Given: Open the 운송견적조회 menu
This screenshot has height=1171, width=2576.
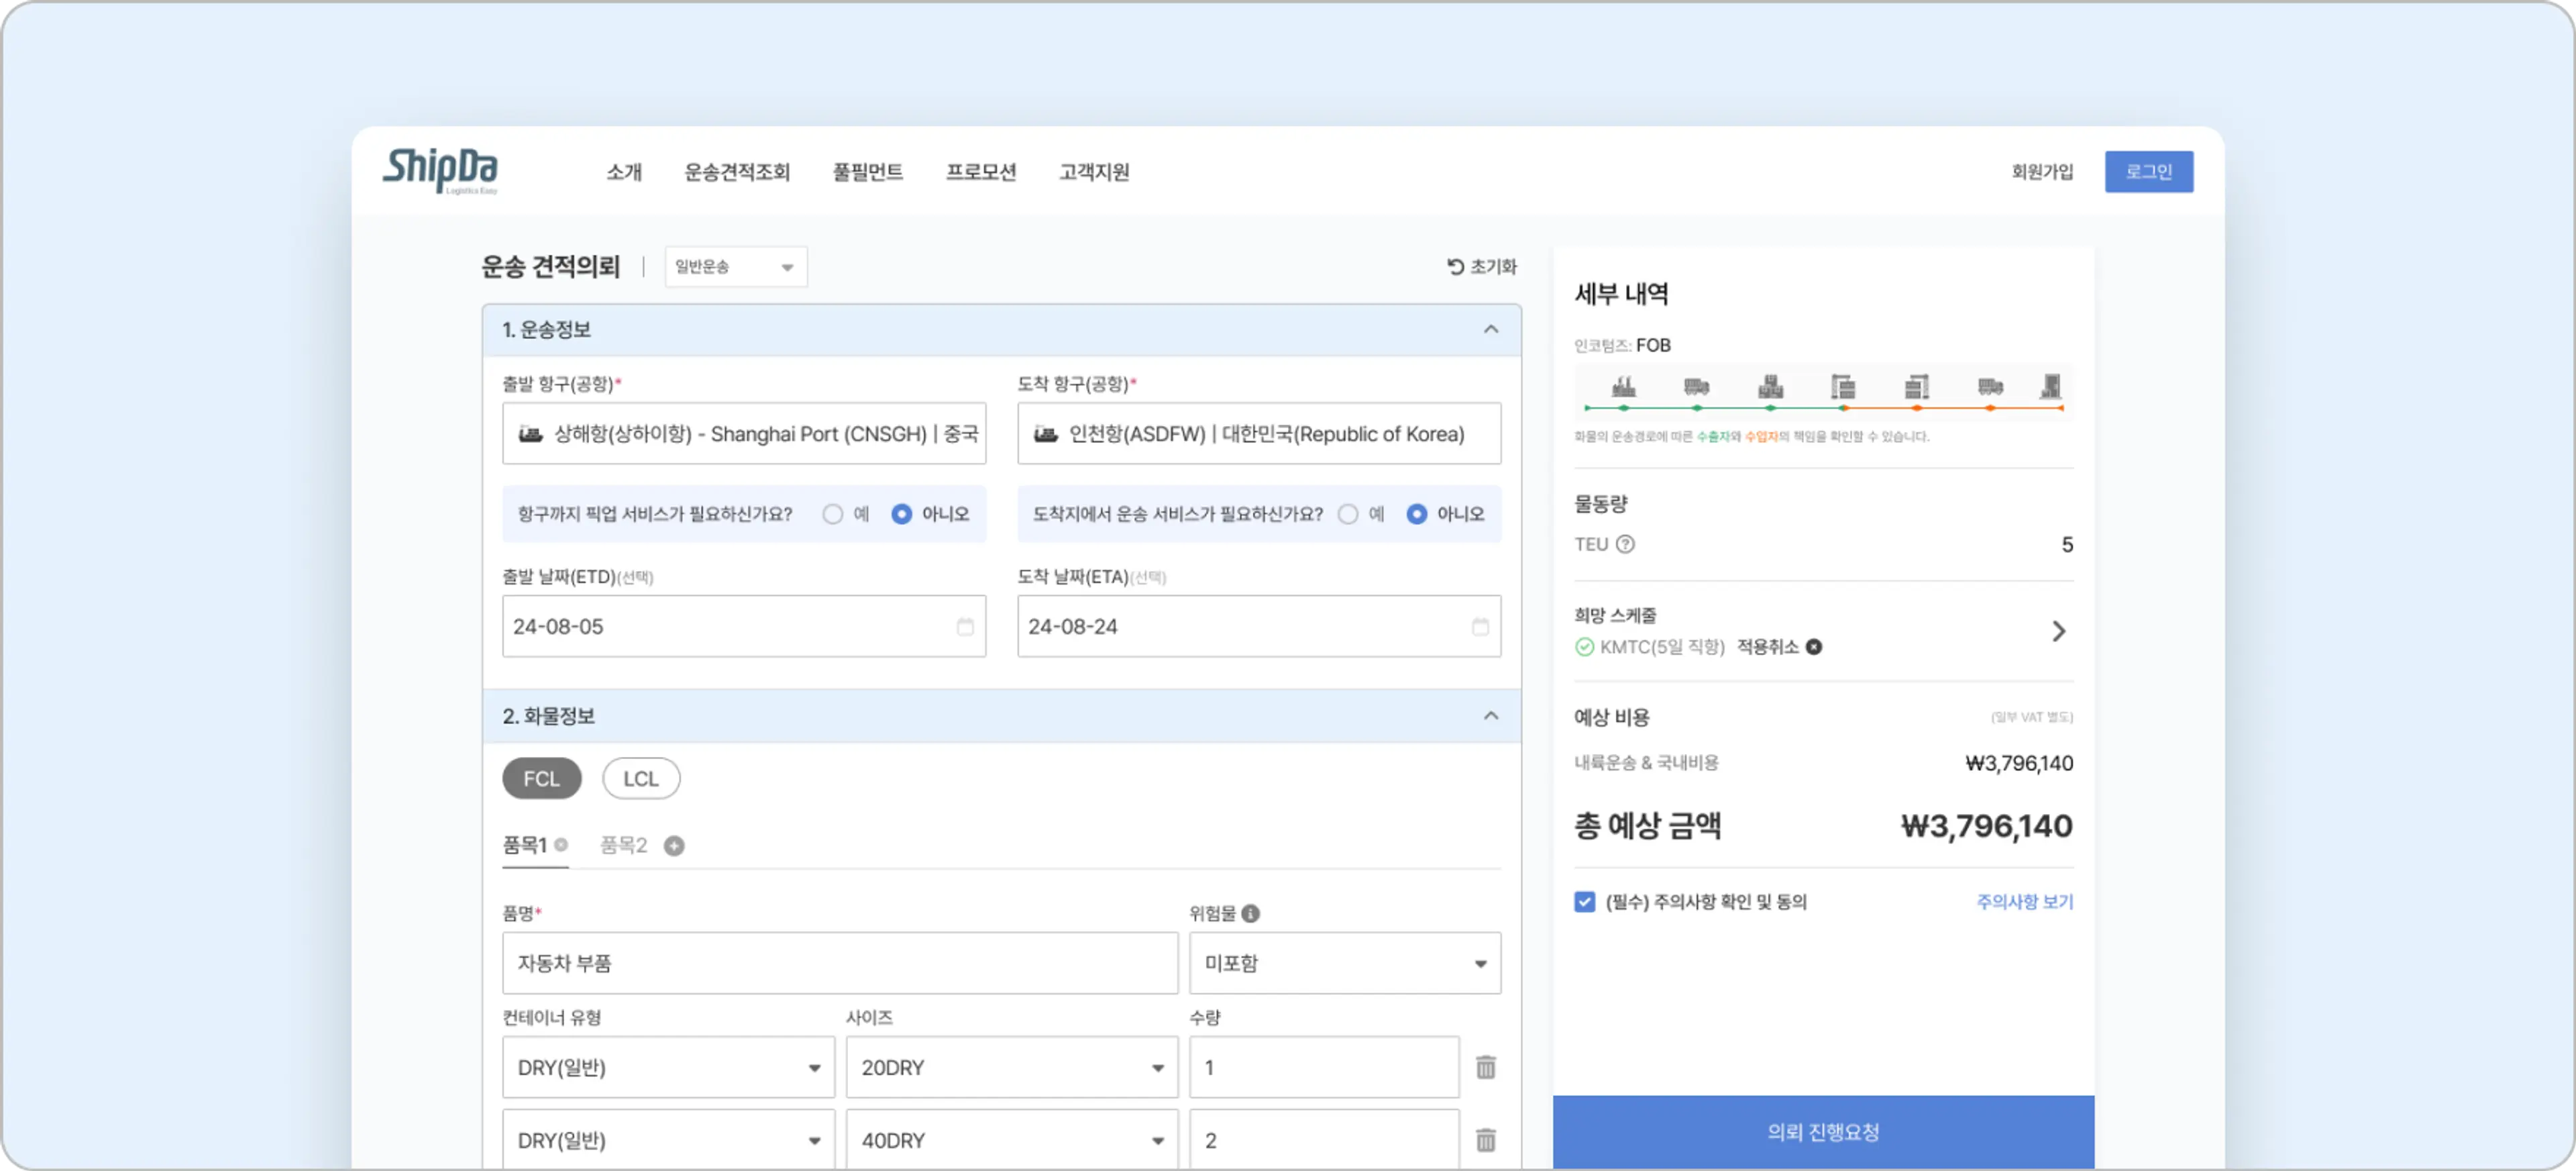Looking at the screenshot, I should point(737,172).
